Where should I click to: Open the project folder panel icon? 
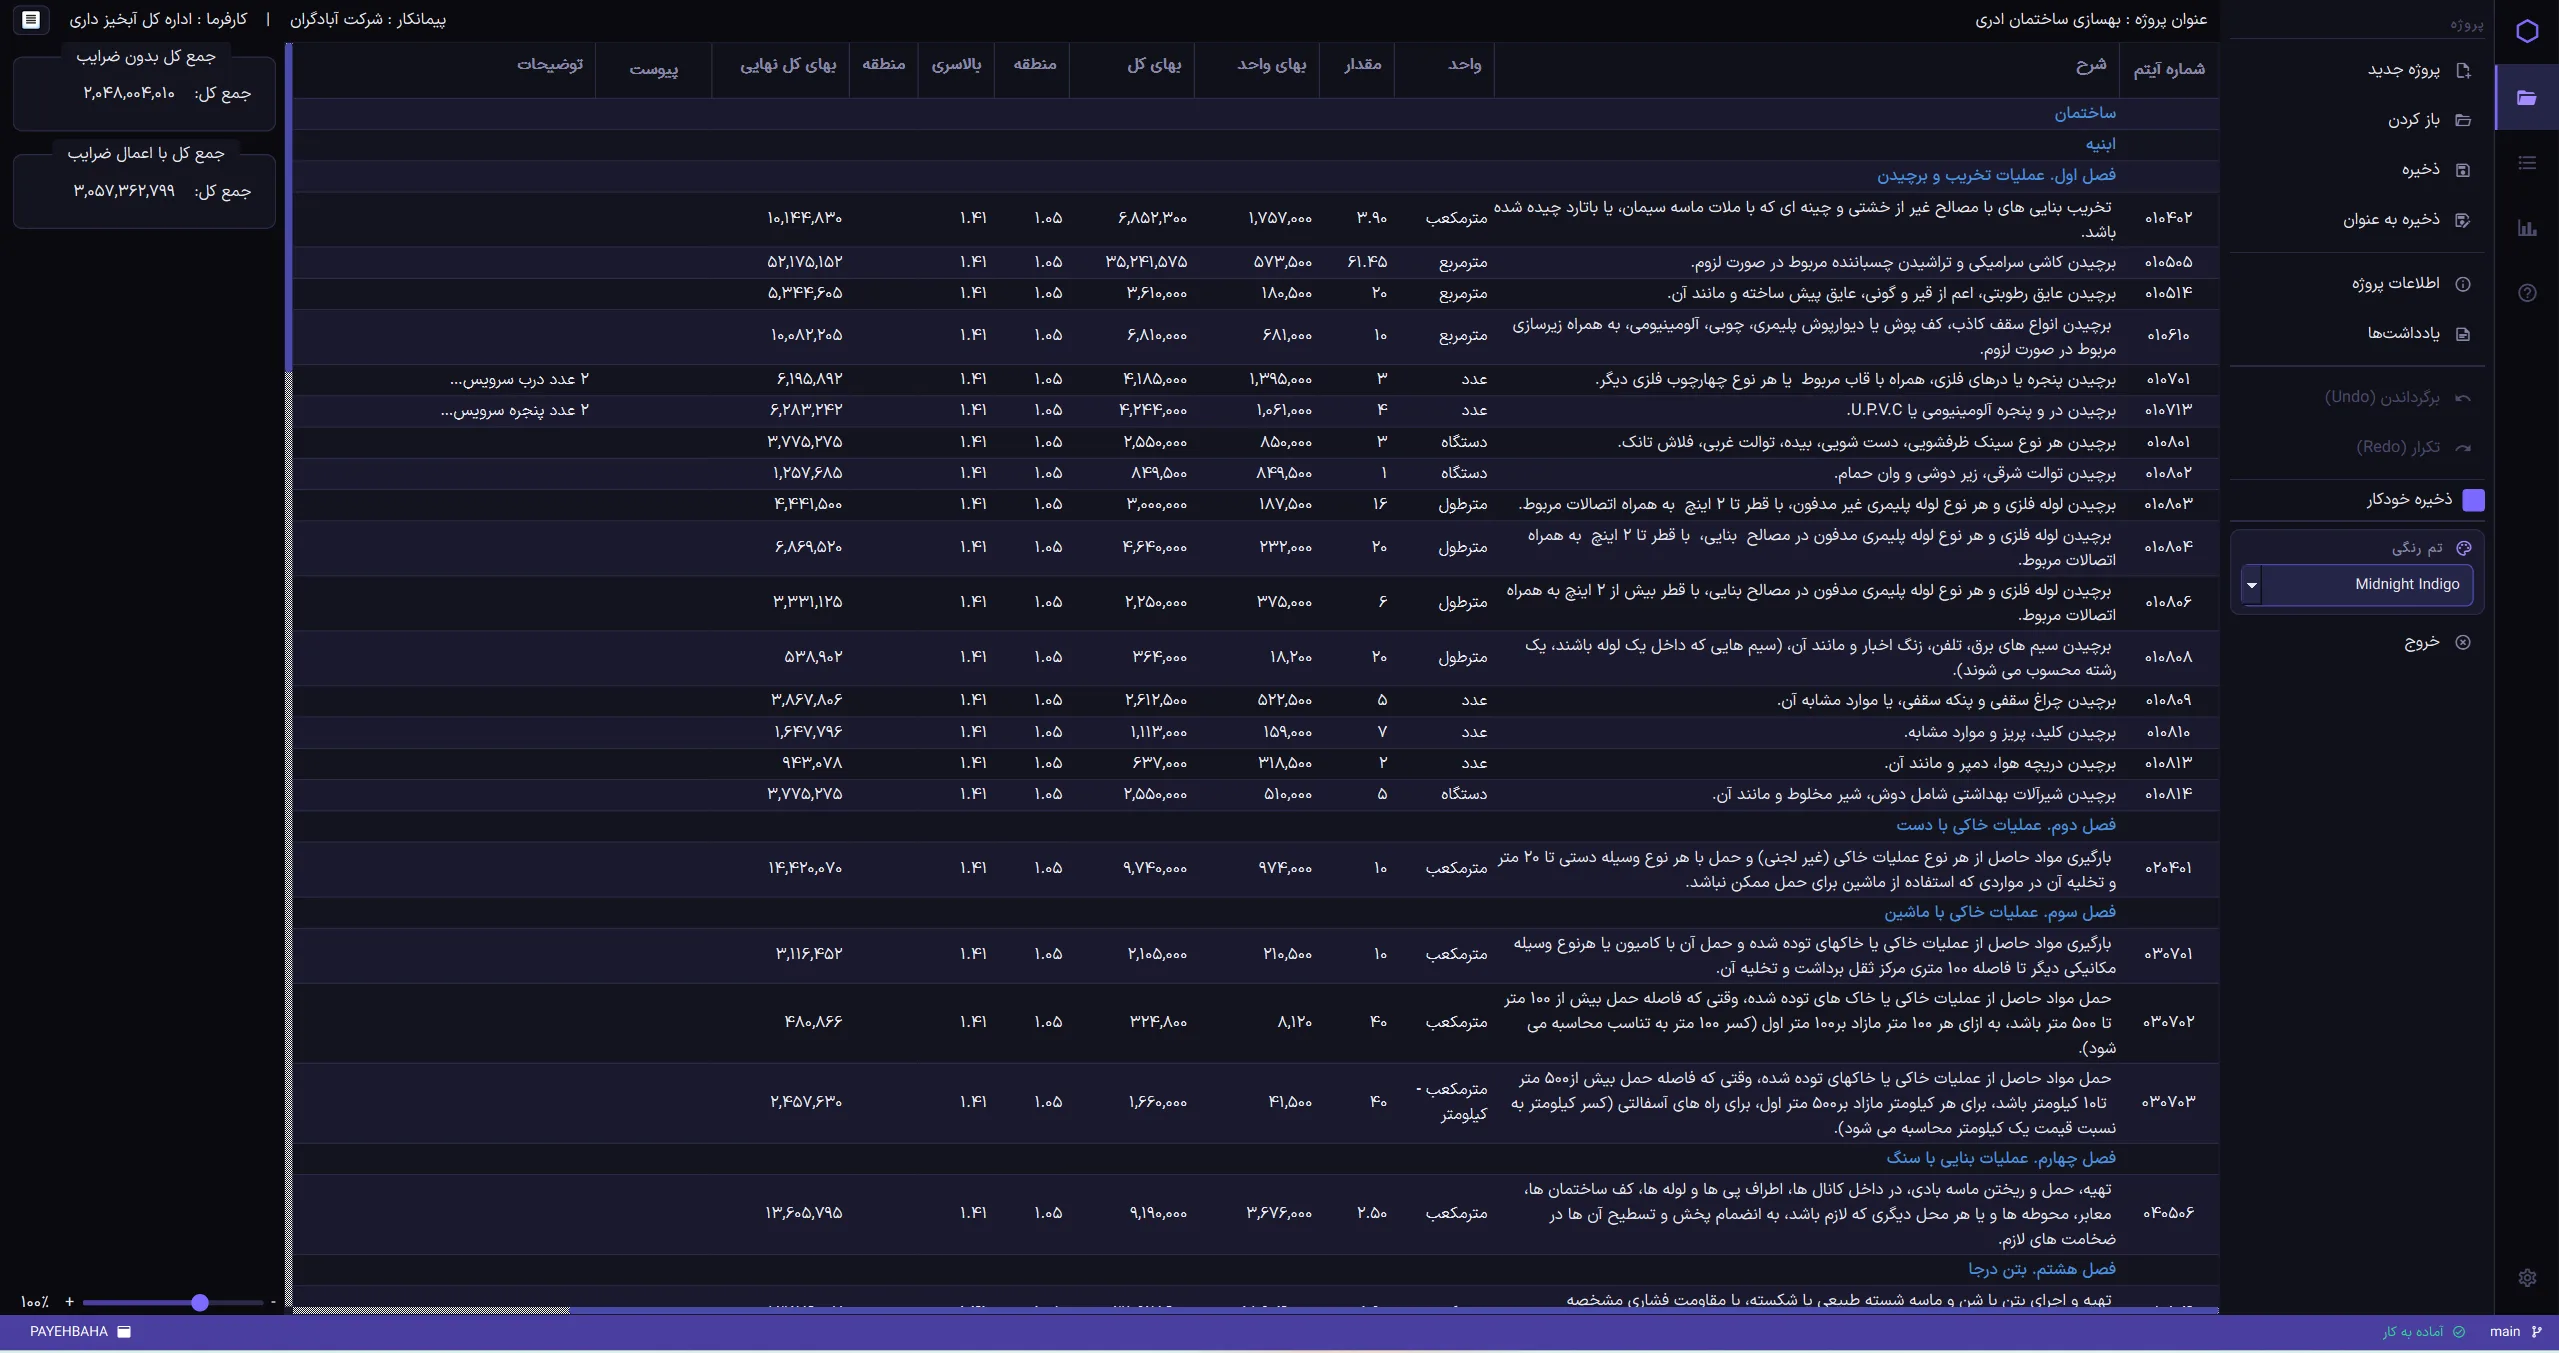[2527, 97]
